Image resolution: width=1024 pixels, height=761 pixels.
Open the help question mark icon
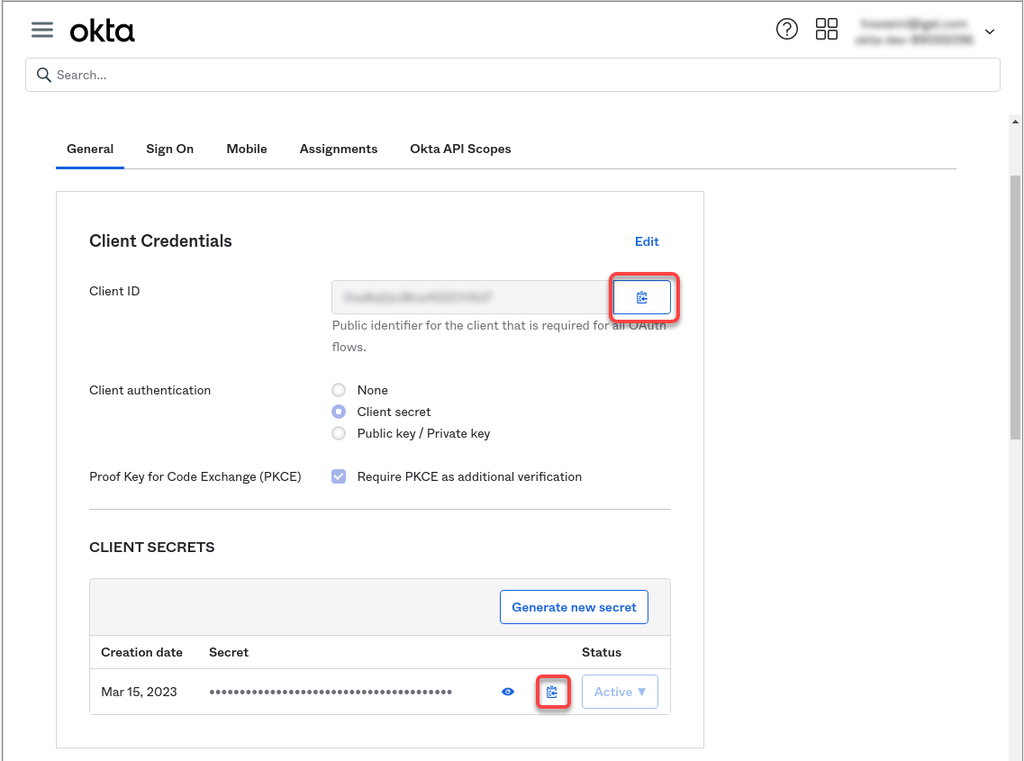(x=787, y=30)
